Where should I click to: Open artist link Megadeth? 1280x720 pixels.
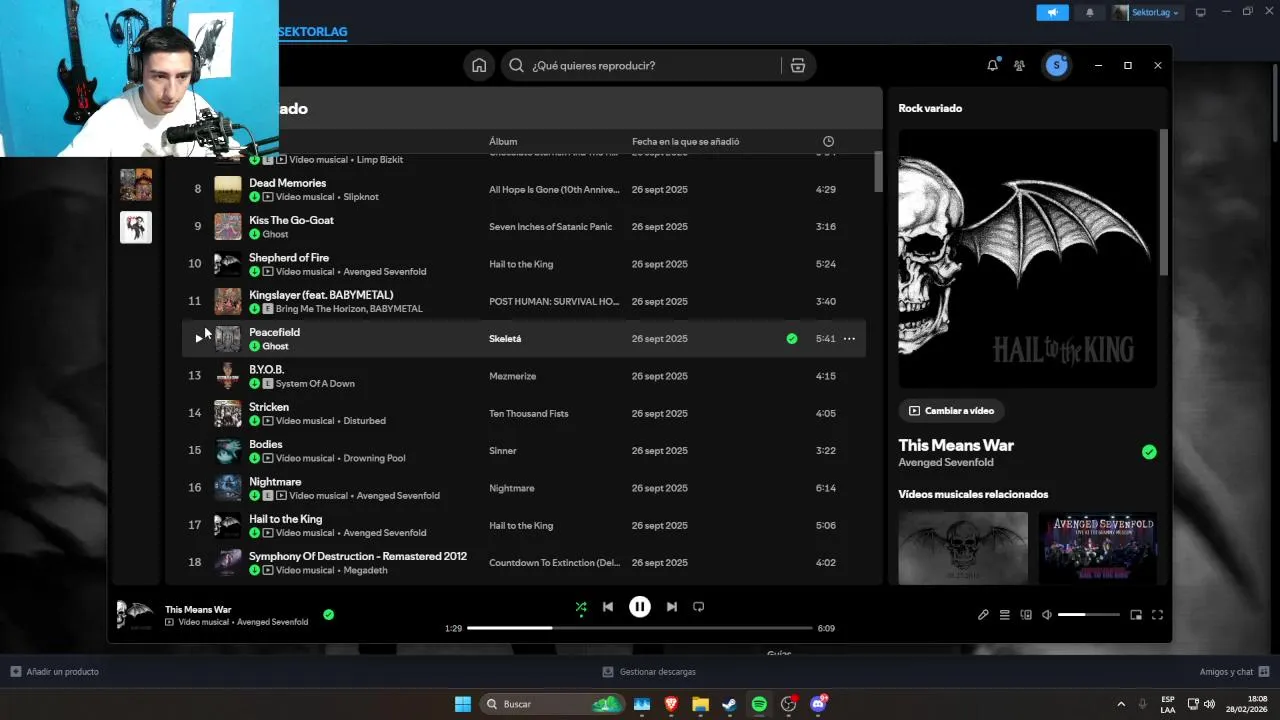pos(366,570)
